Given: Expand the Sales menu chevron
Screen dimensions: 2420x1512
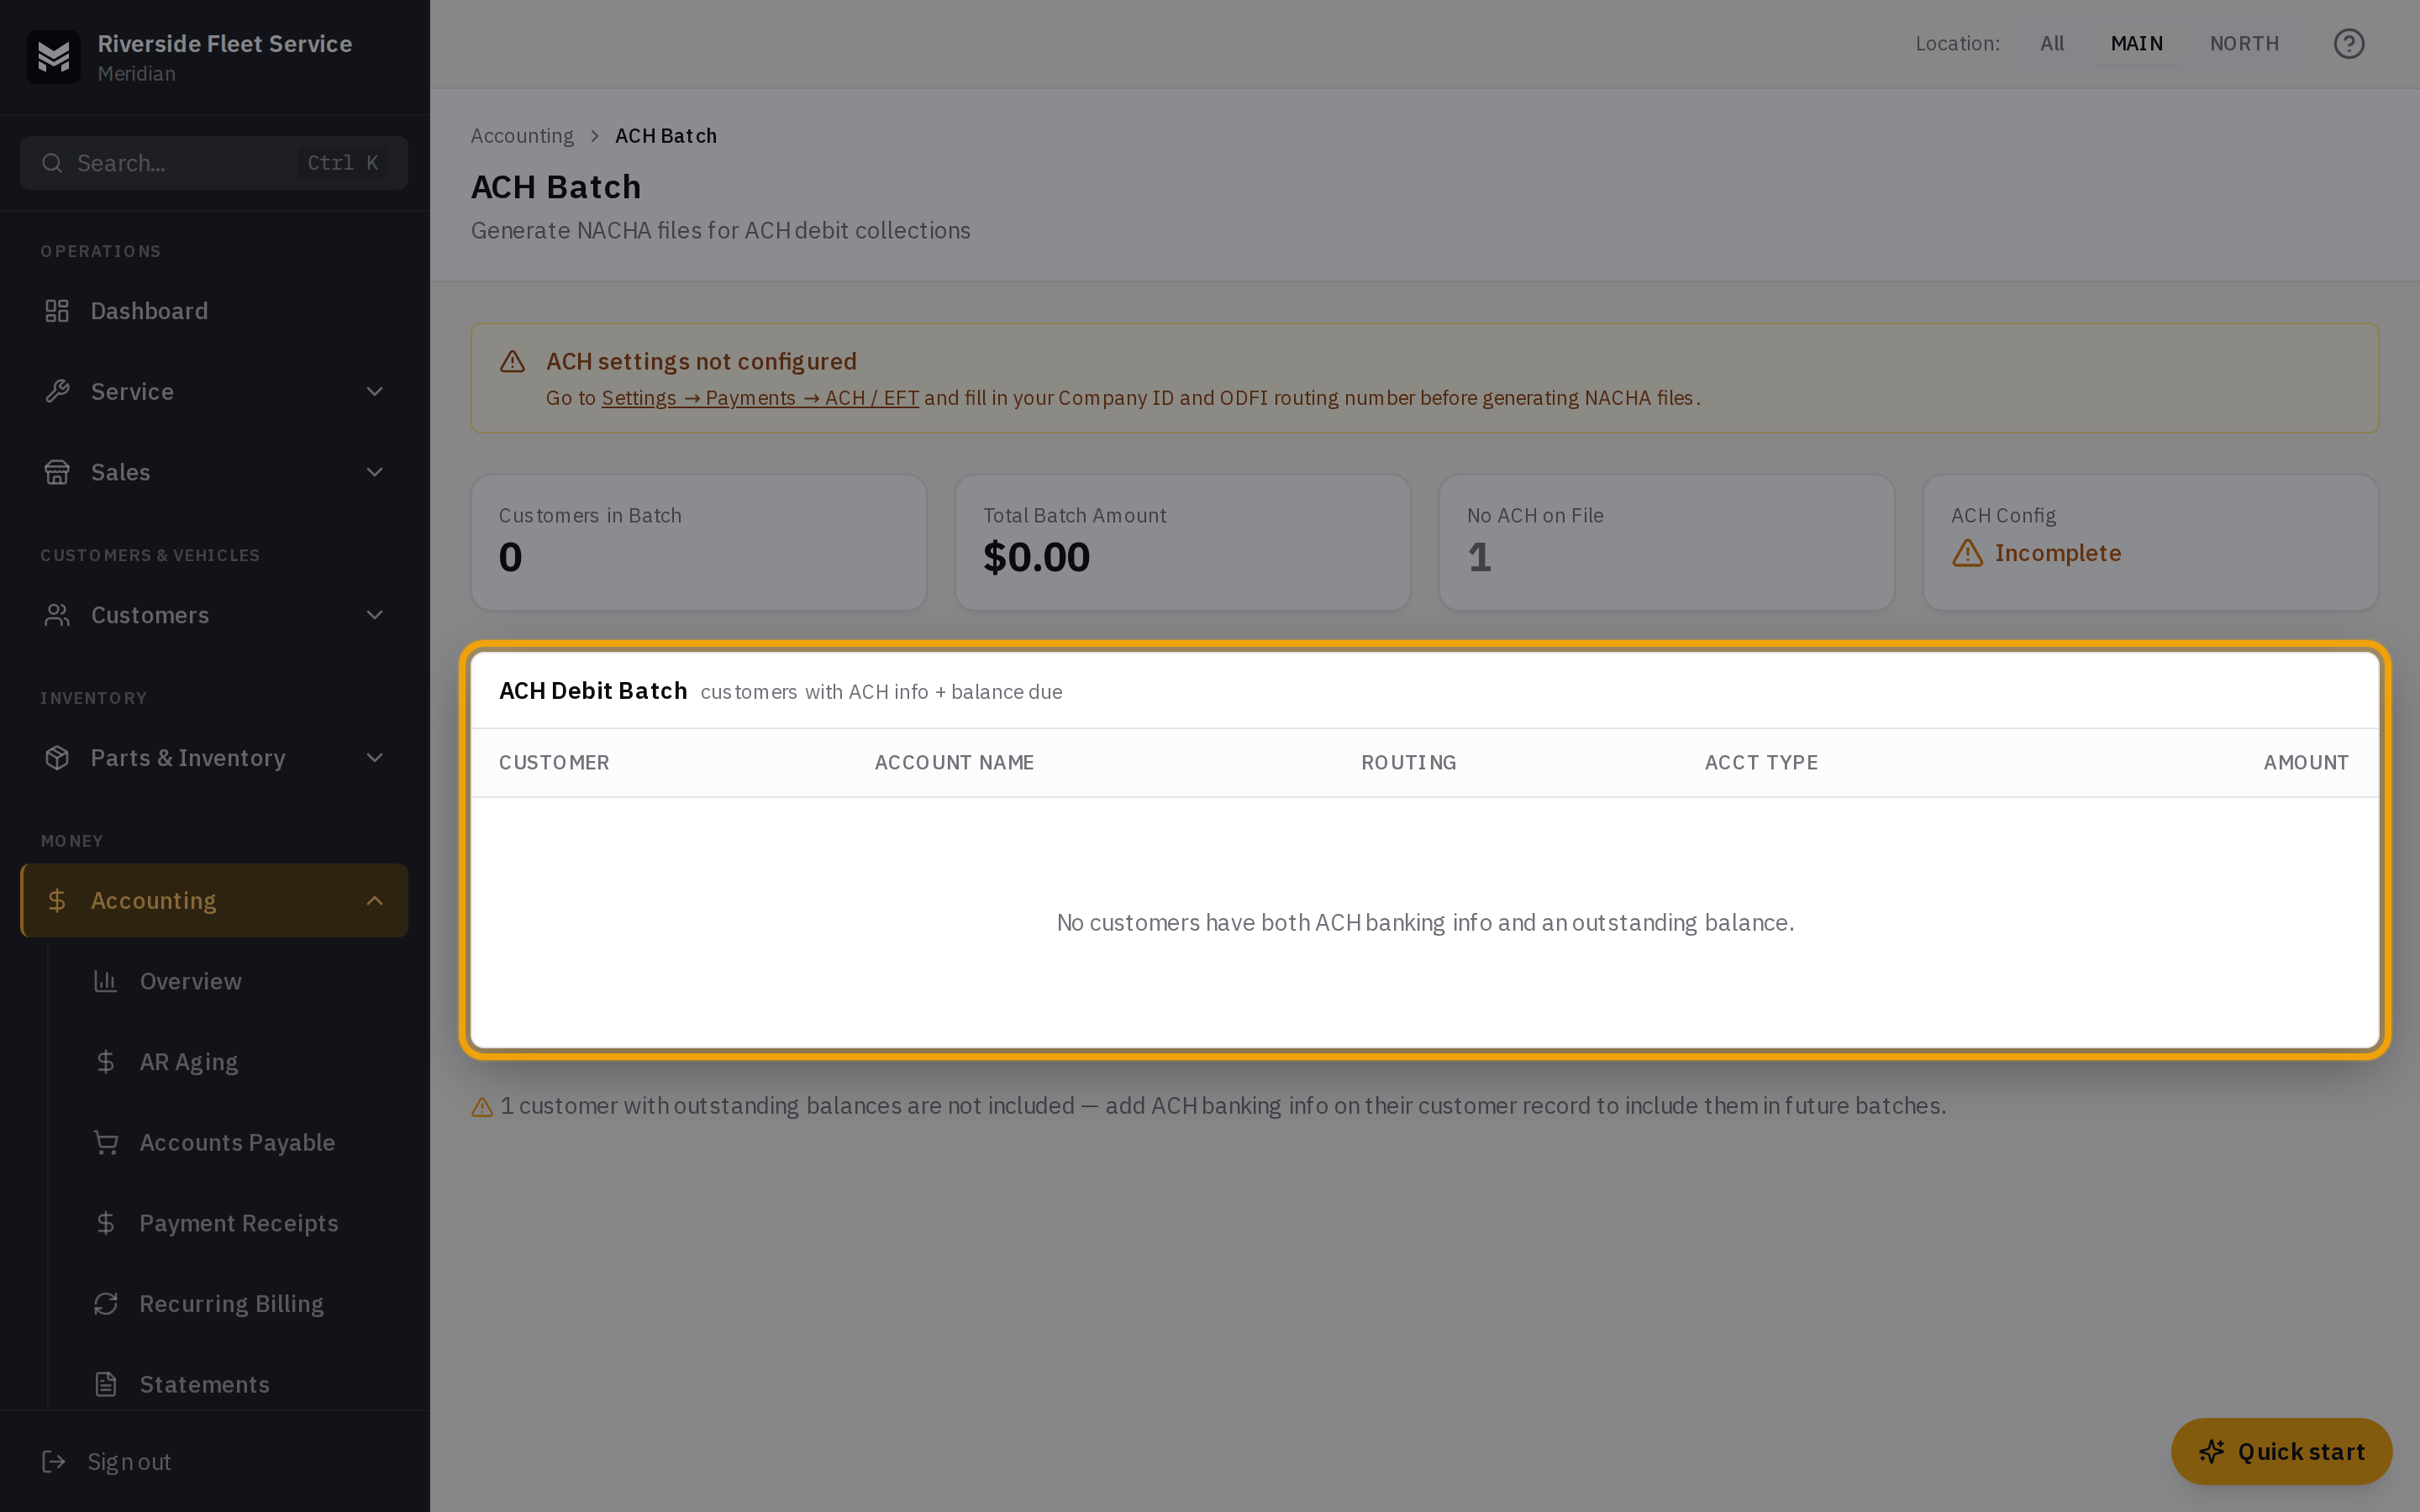Looking at the screenshot, I should (375, 472).
